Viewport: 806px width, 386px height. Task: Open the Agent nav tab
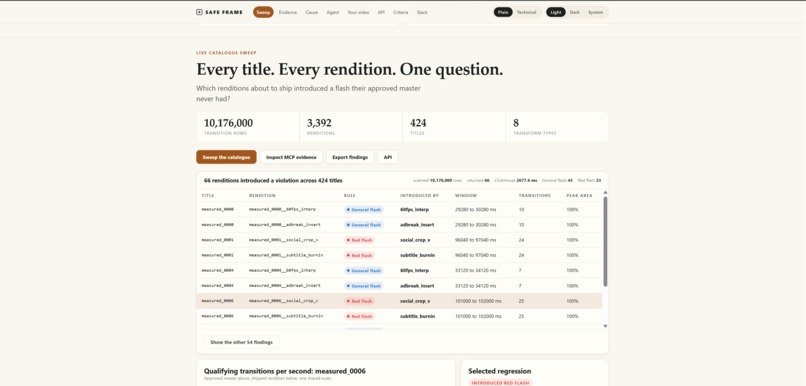pos(333,12)
